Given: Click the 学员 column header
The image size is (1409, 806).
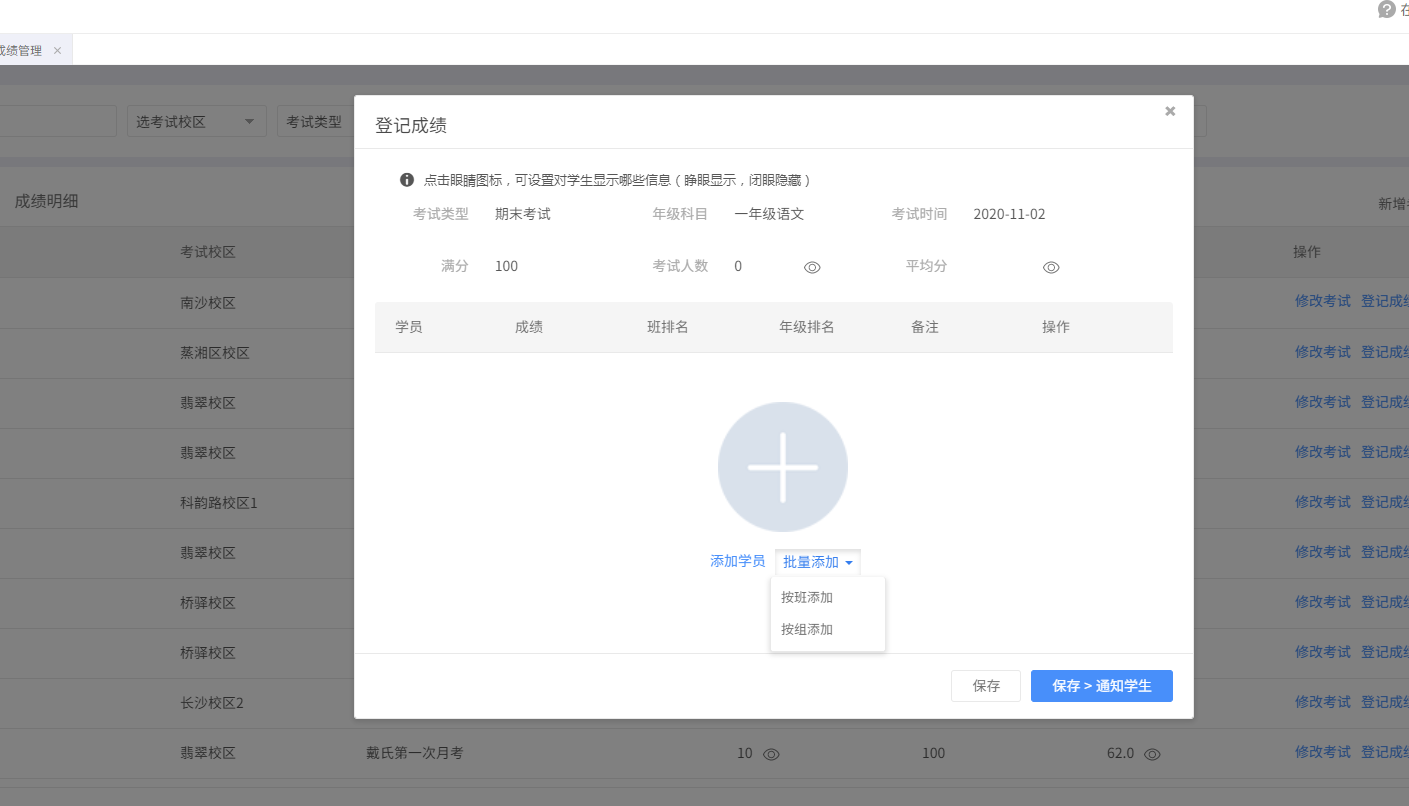Looking at the screenshot, I should [408, 327].
